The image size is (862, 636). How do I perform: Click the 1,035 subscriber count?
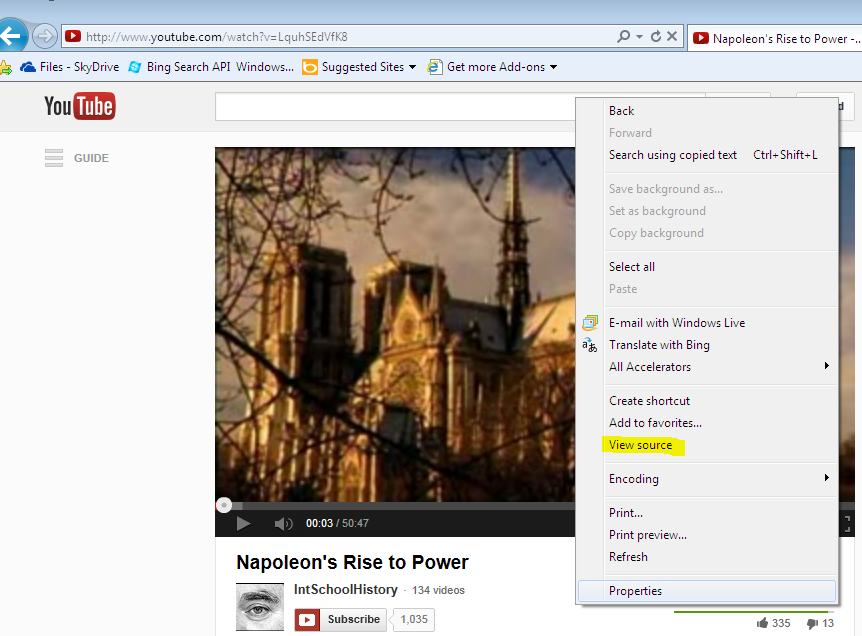tap(414, 620)
